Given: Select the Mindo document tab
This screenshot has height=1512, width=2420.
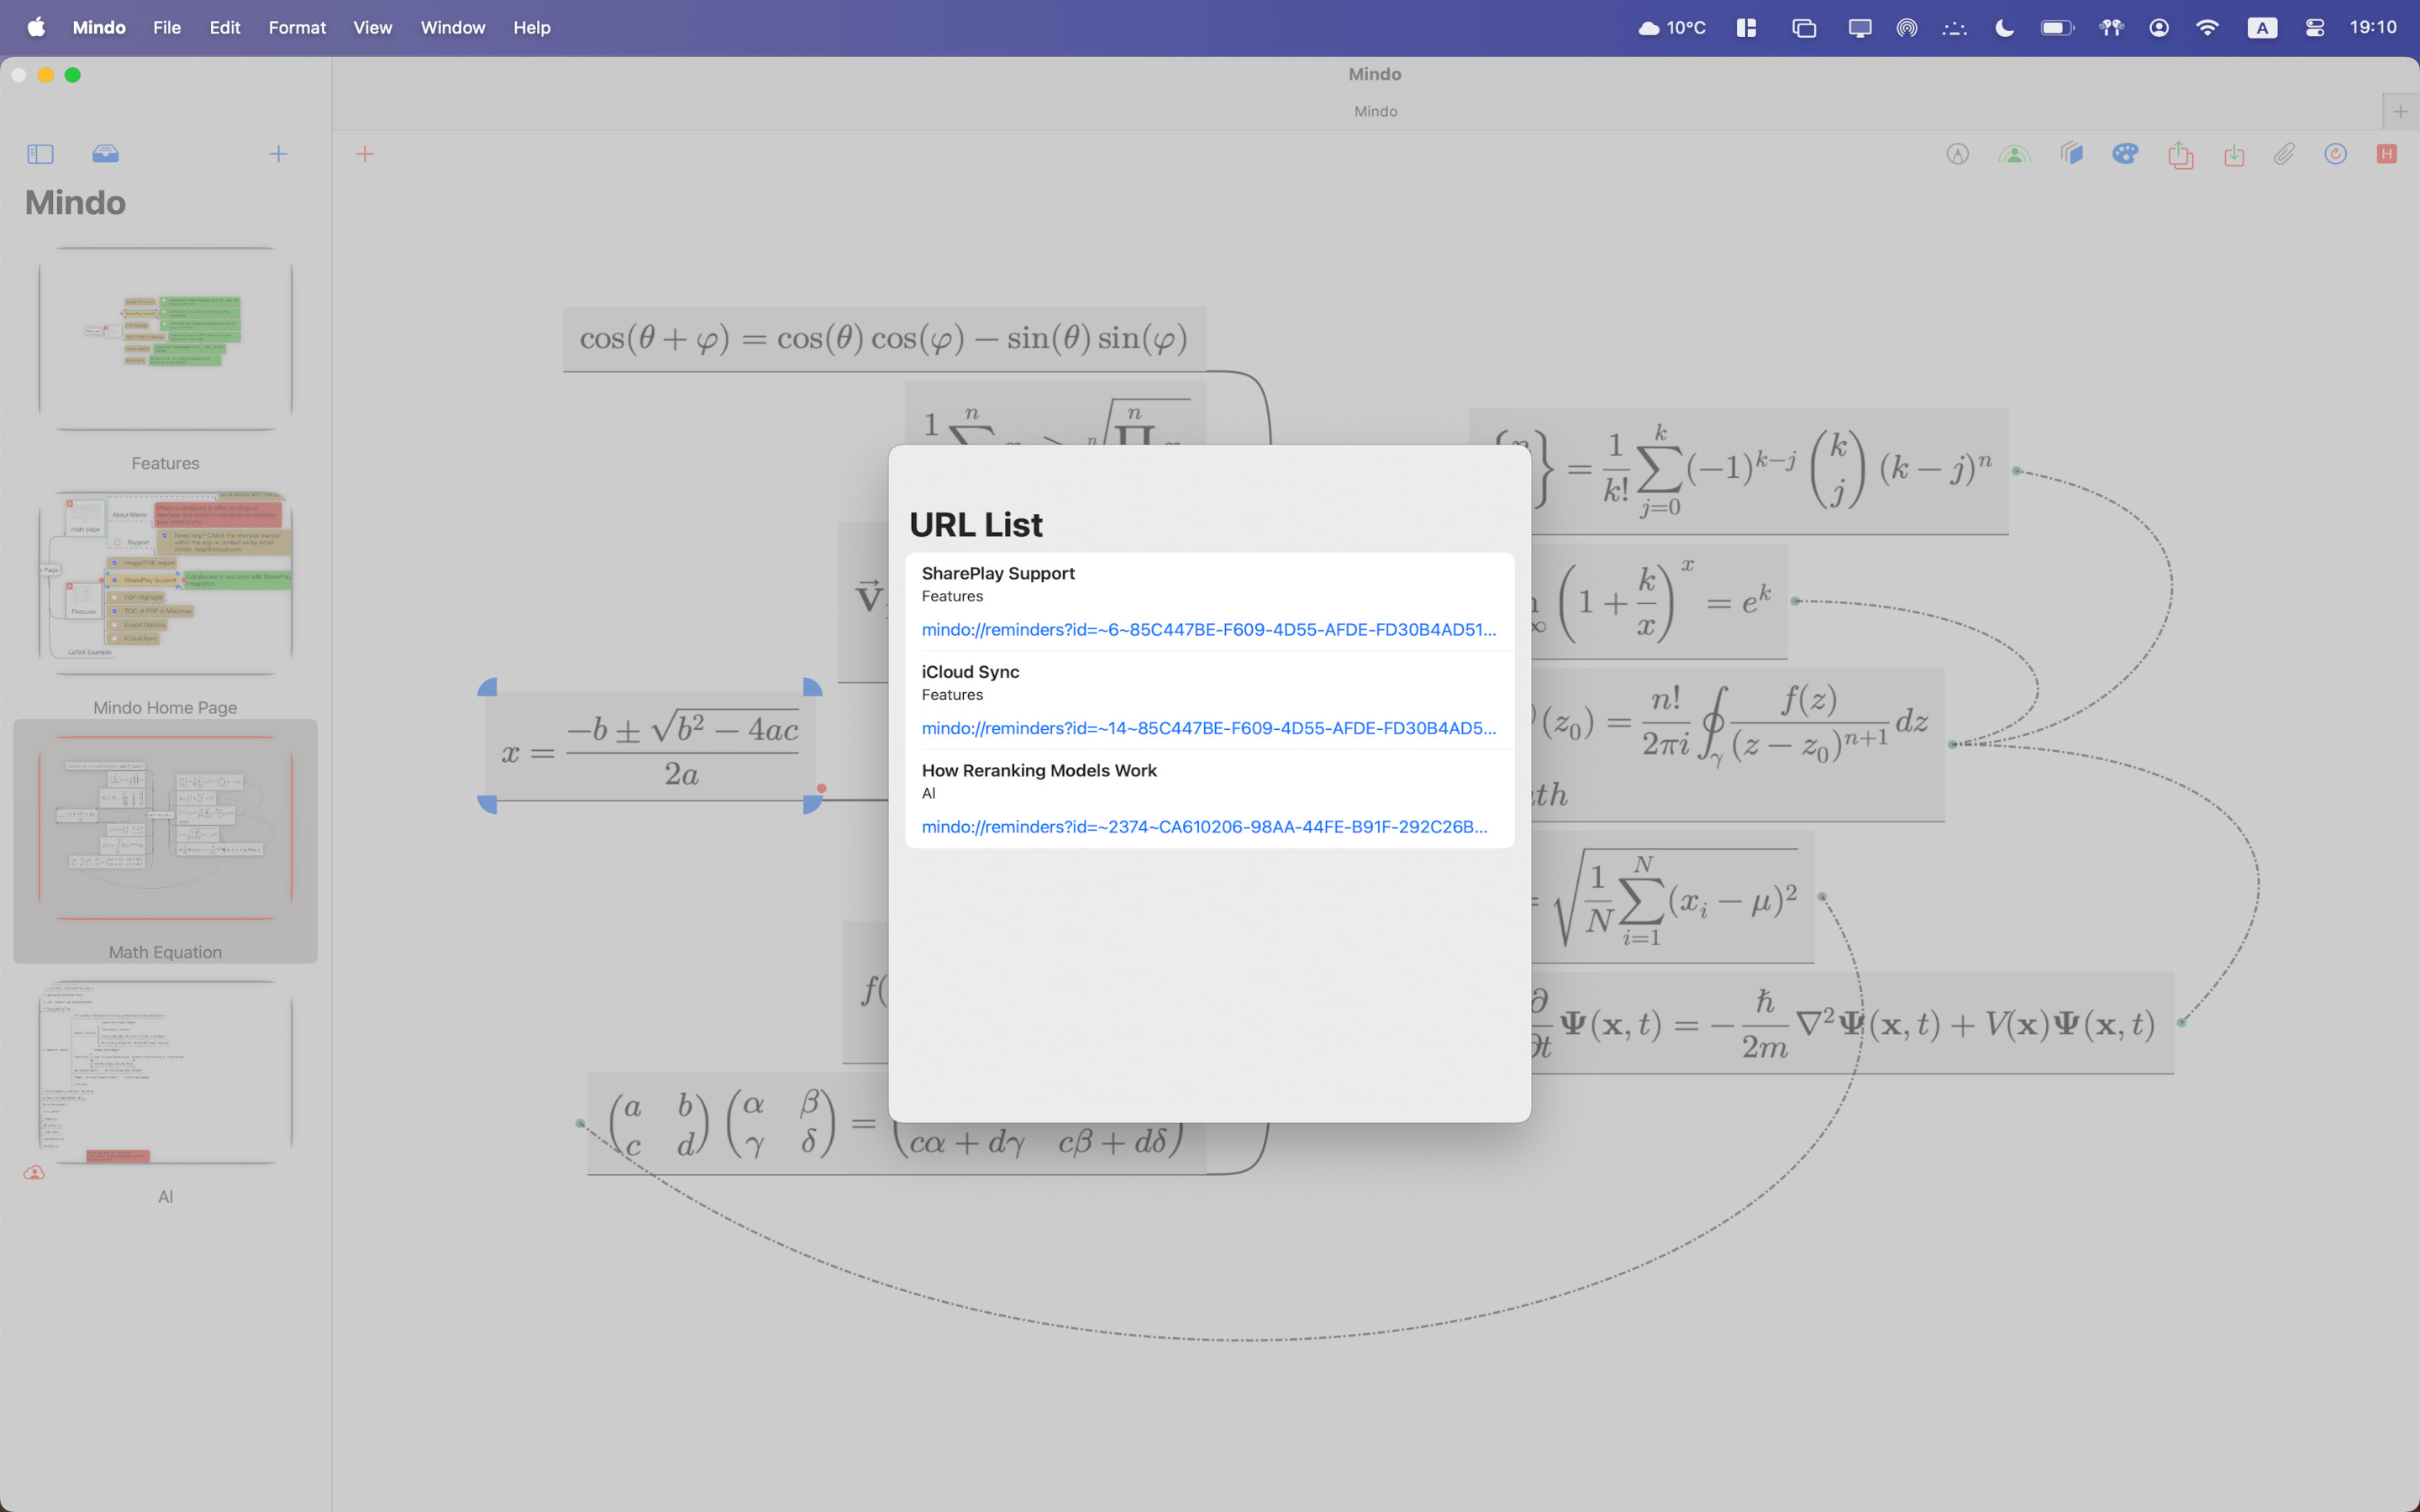Looking at the screenshot, I should pyautogui.click(x=1375, y=111).
